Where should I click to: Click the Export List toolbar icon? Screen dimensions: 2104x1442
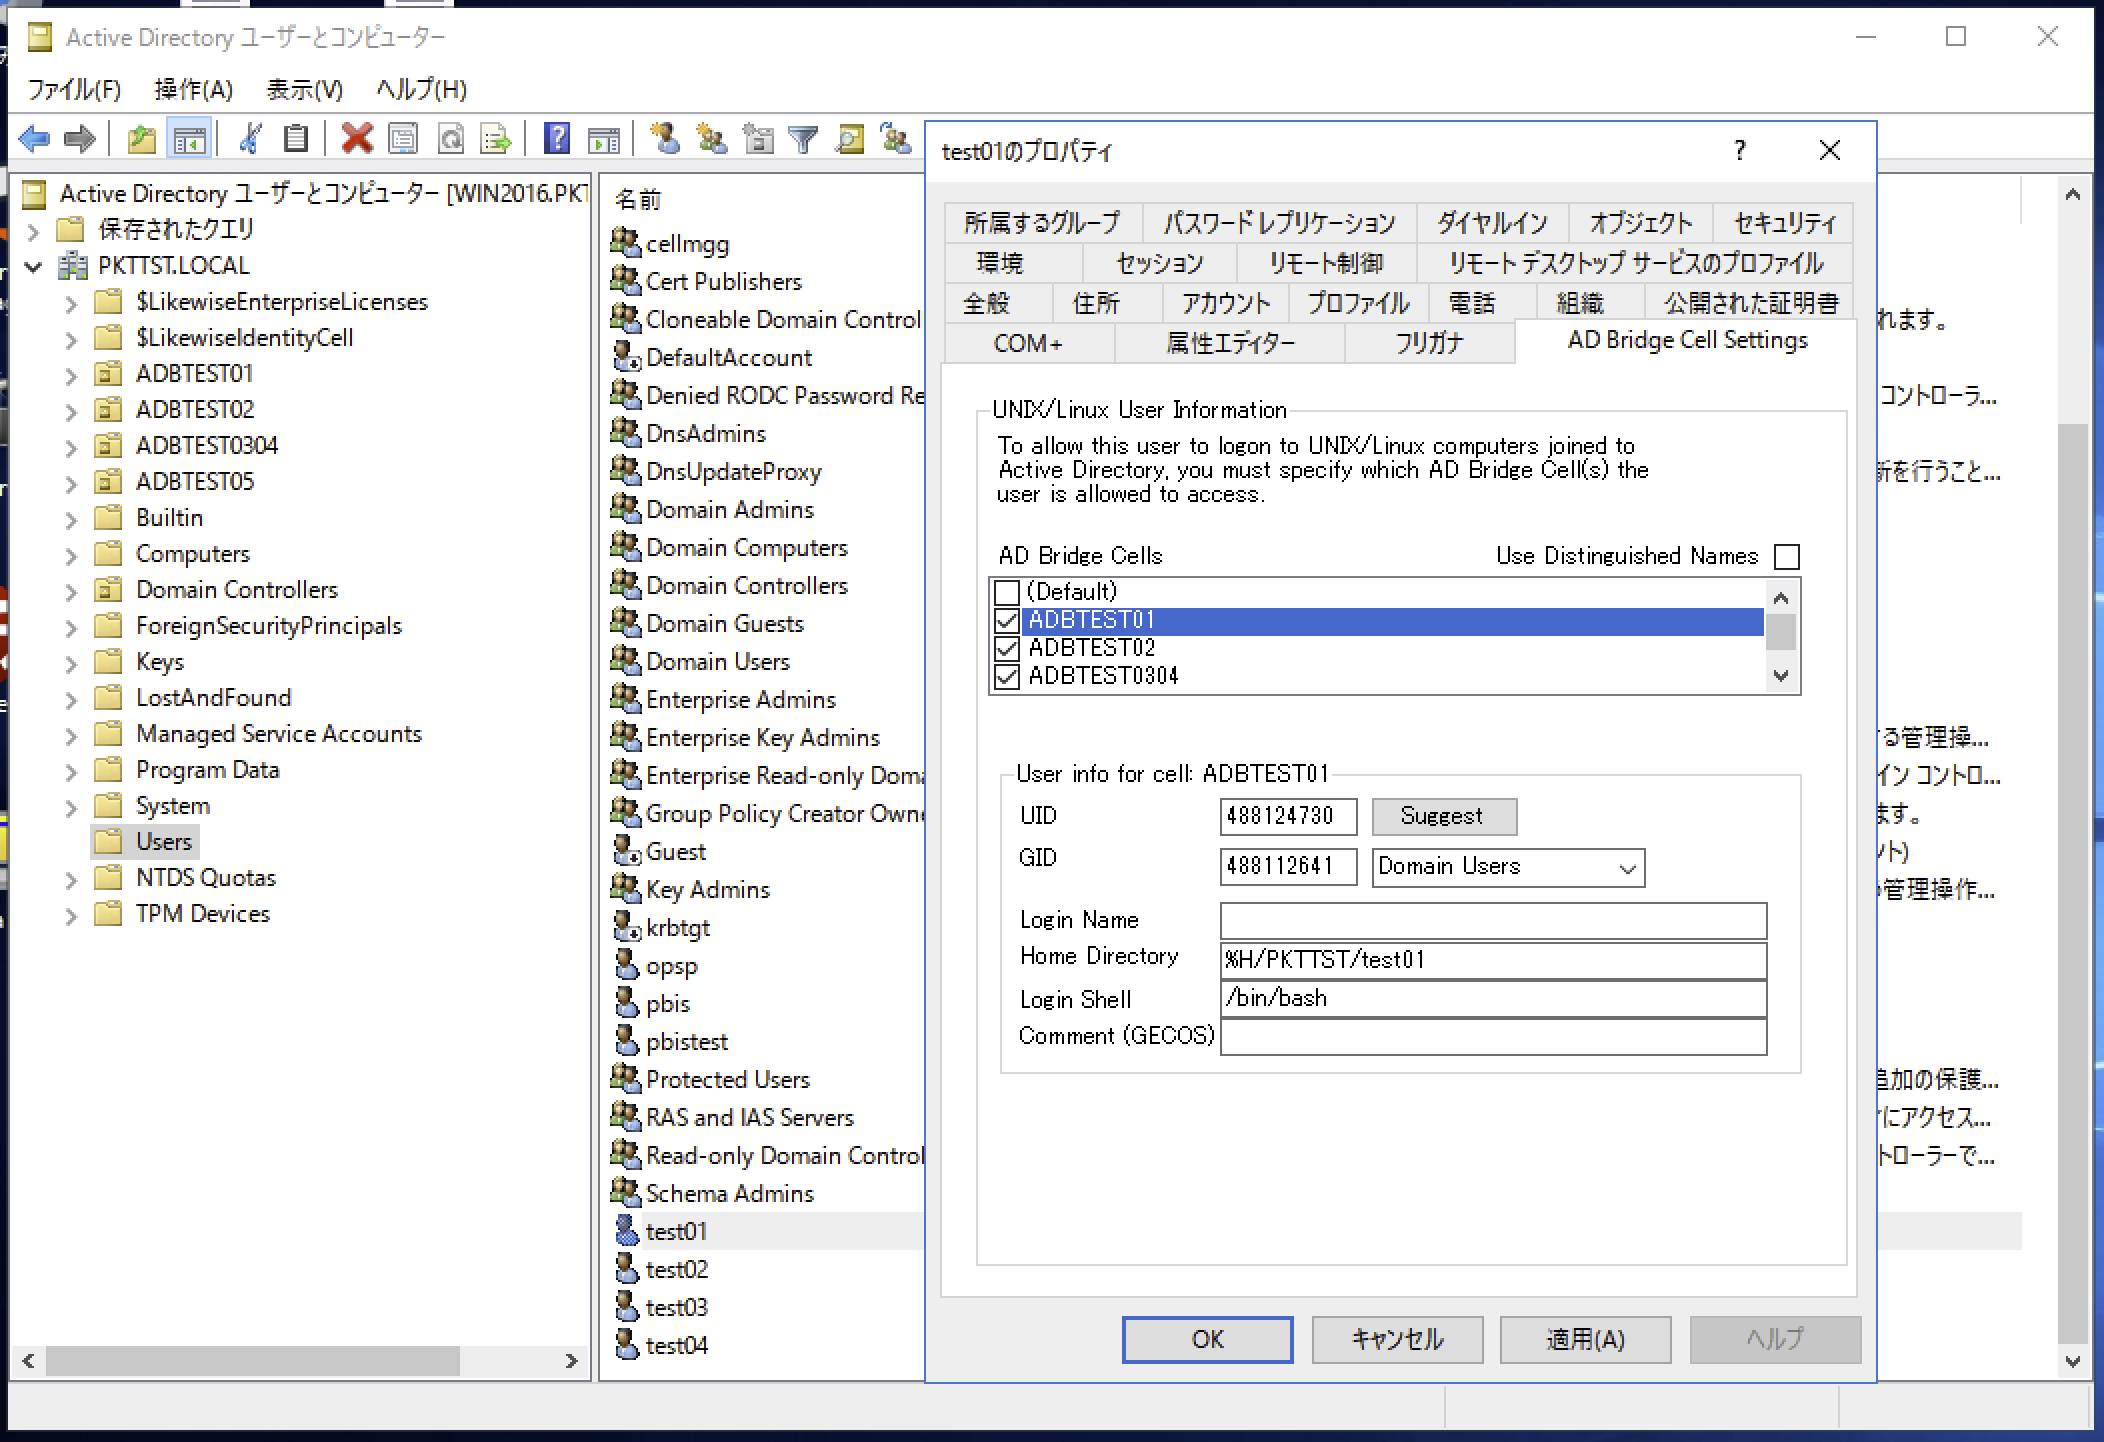496,138
